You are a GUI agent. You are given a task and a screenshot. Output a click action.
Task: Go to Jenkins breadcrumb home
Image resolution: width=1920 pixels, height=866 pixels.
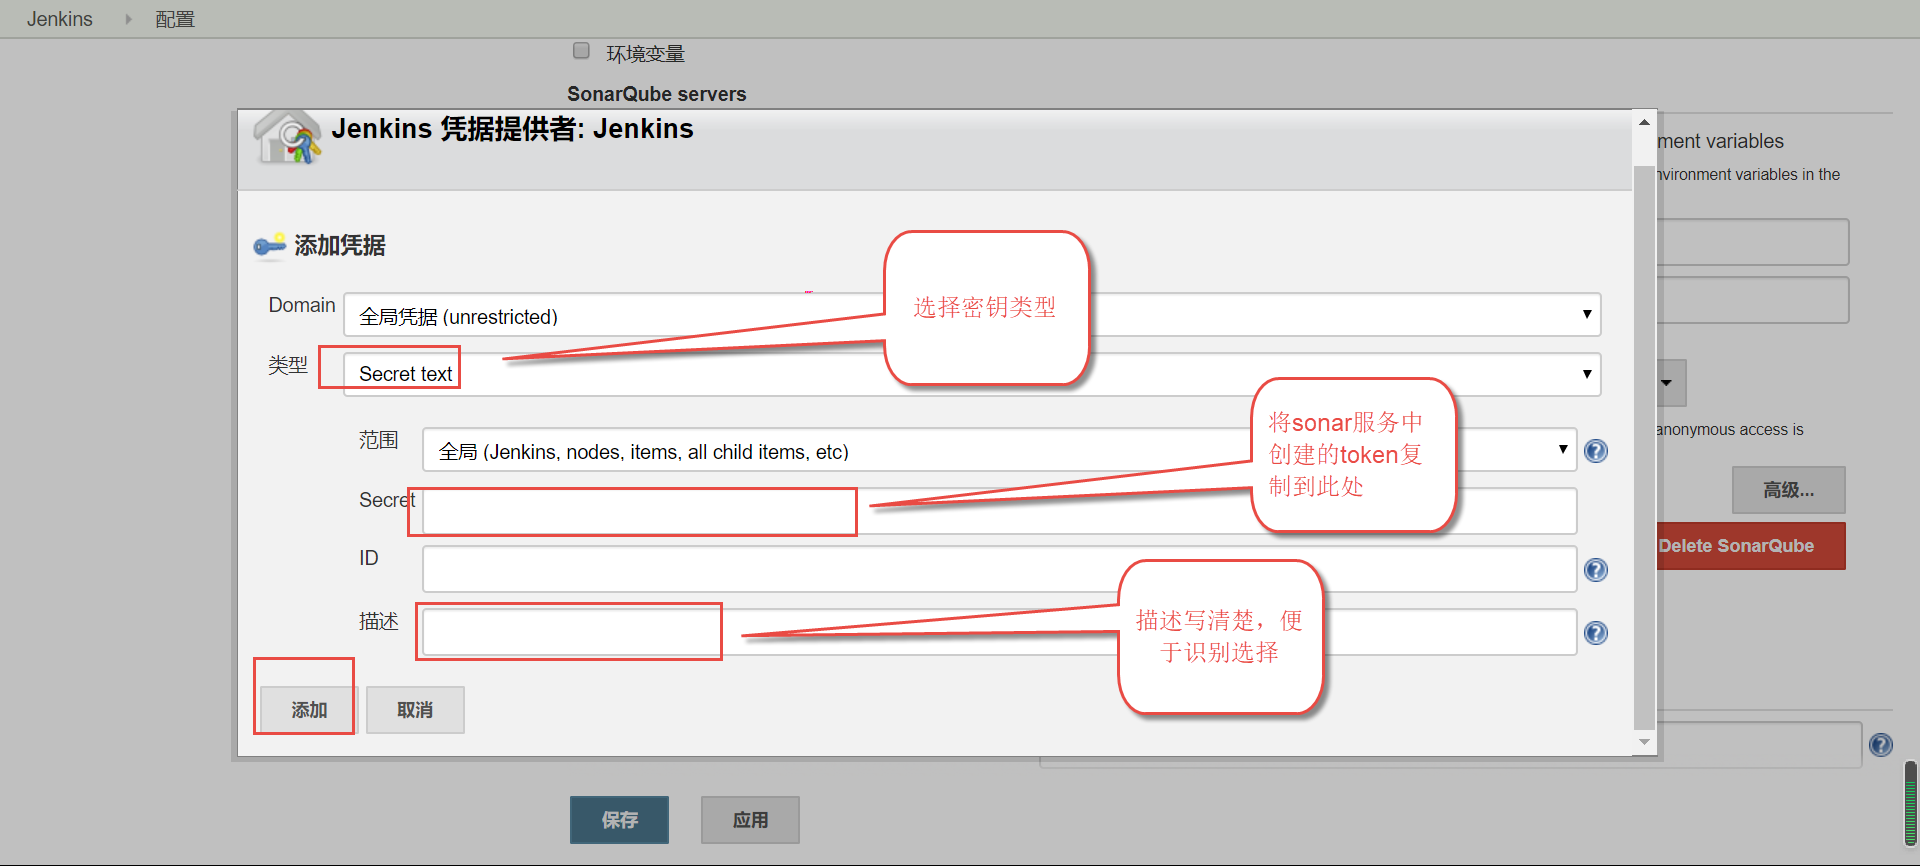[59, 19]
